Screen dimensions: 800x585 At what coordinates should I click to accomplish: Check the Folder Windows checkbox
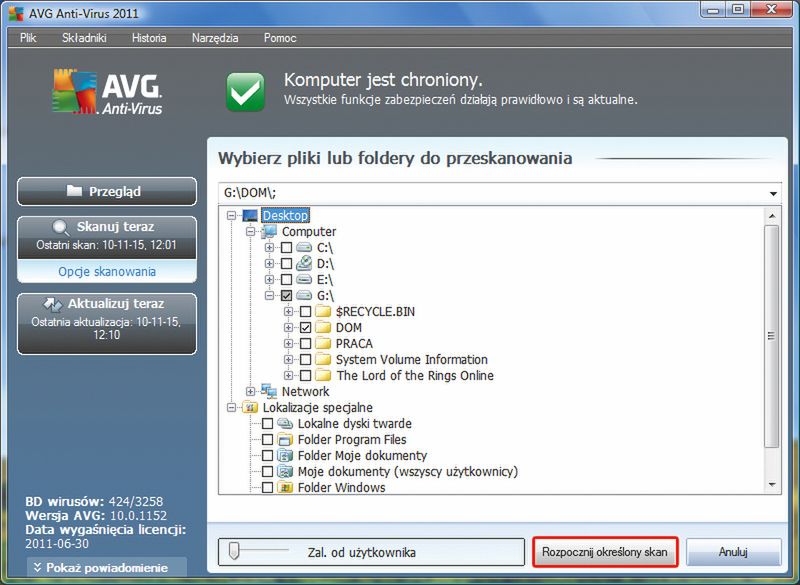[267, 488]
